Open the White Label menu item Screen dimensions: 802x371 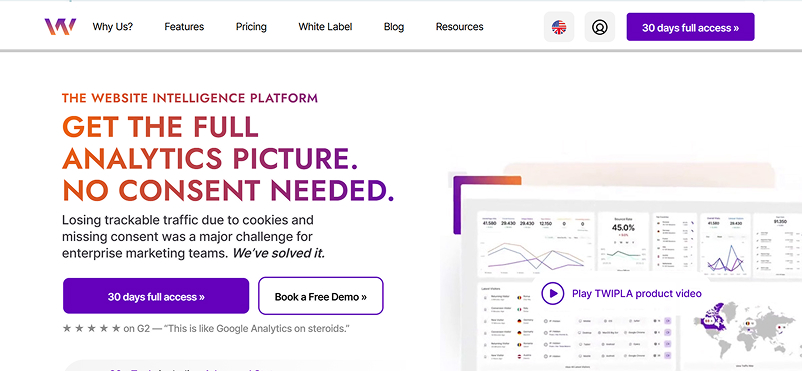(325, 27)
